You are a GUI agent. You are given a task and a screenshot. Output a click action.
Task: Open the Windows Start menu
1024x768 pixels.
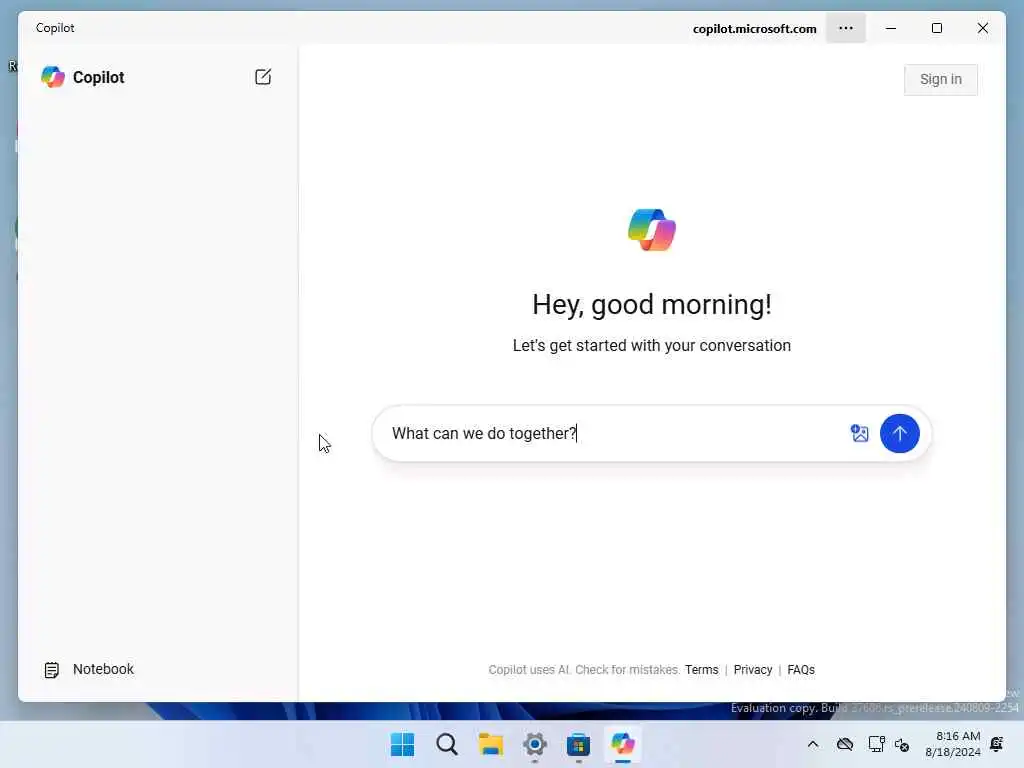[402, 744]
